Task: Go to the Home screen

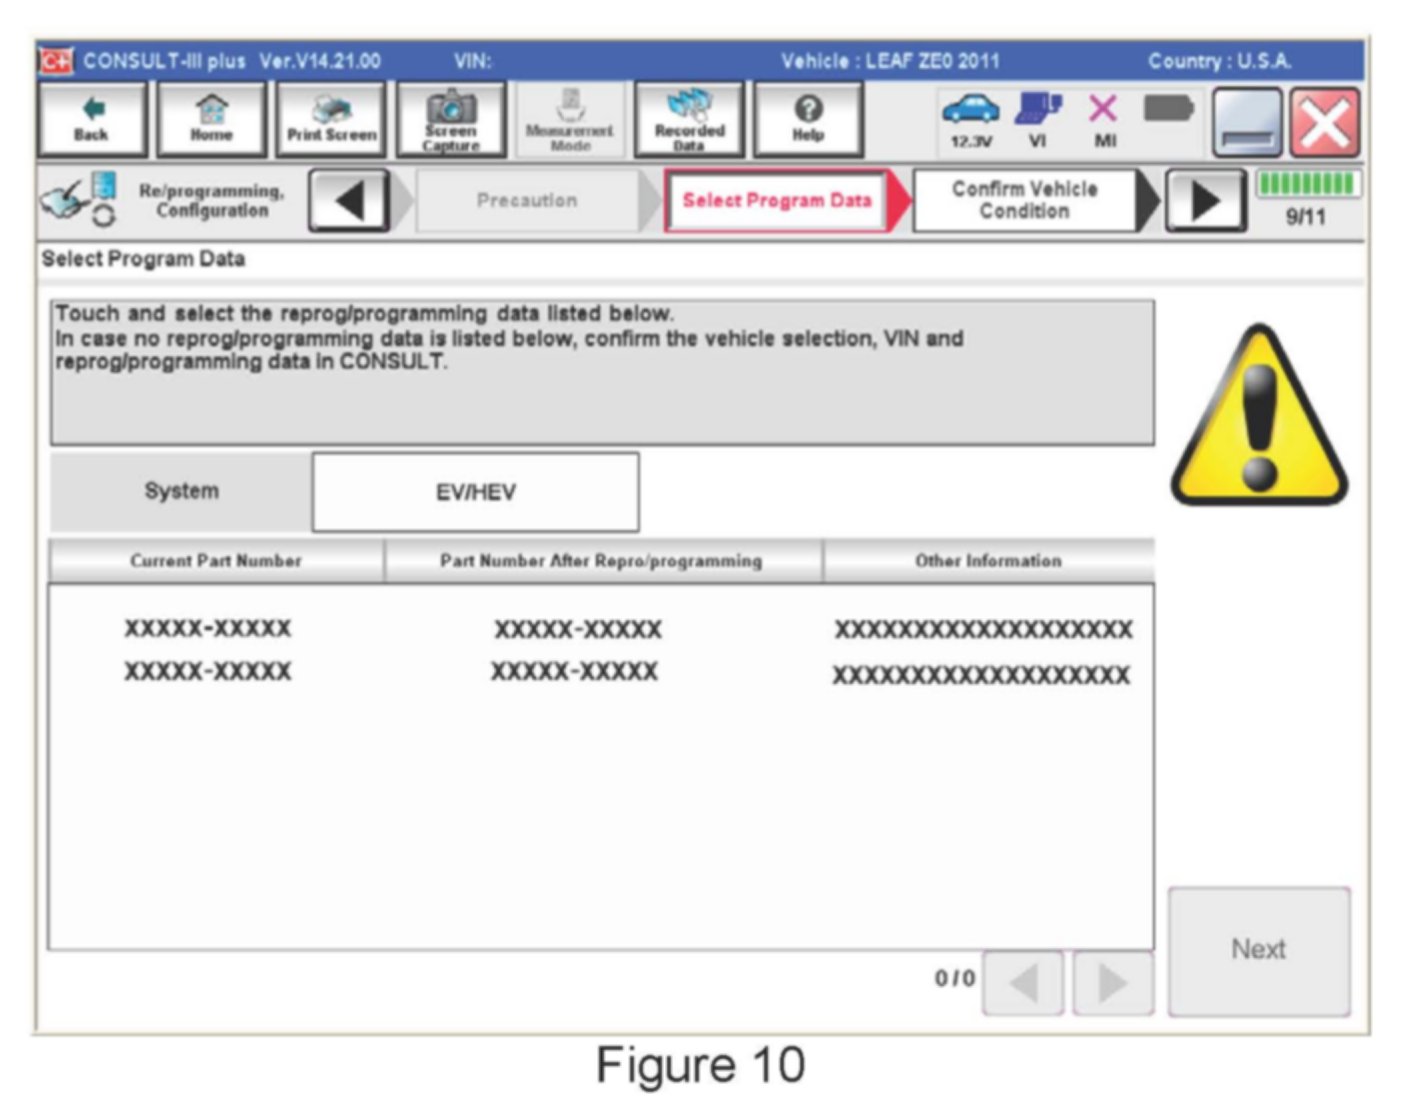Action: [211, 120]
